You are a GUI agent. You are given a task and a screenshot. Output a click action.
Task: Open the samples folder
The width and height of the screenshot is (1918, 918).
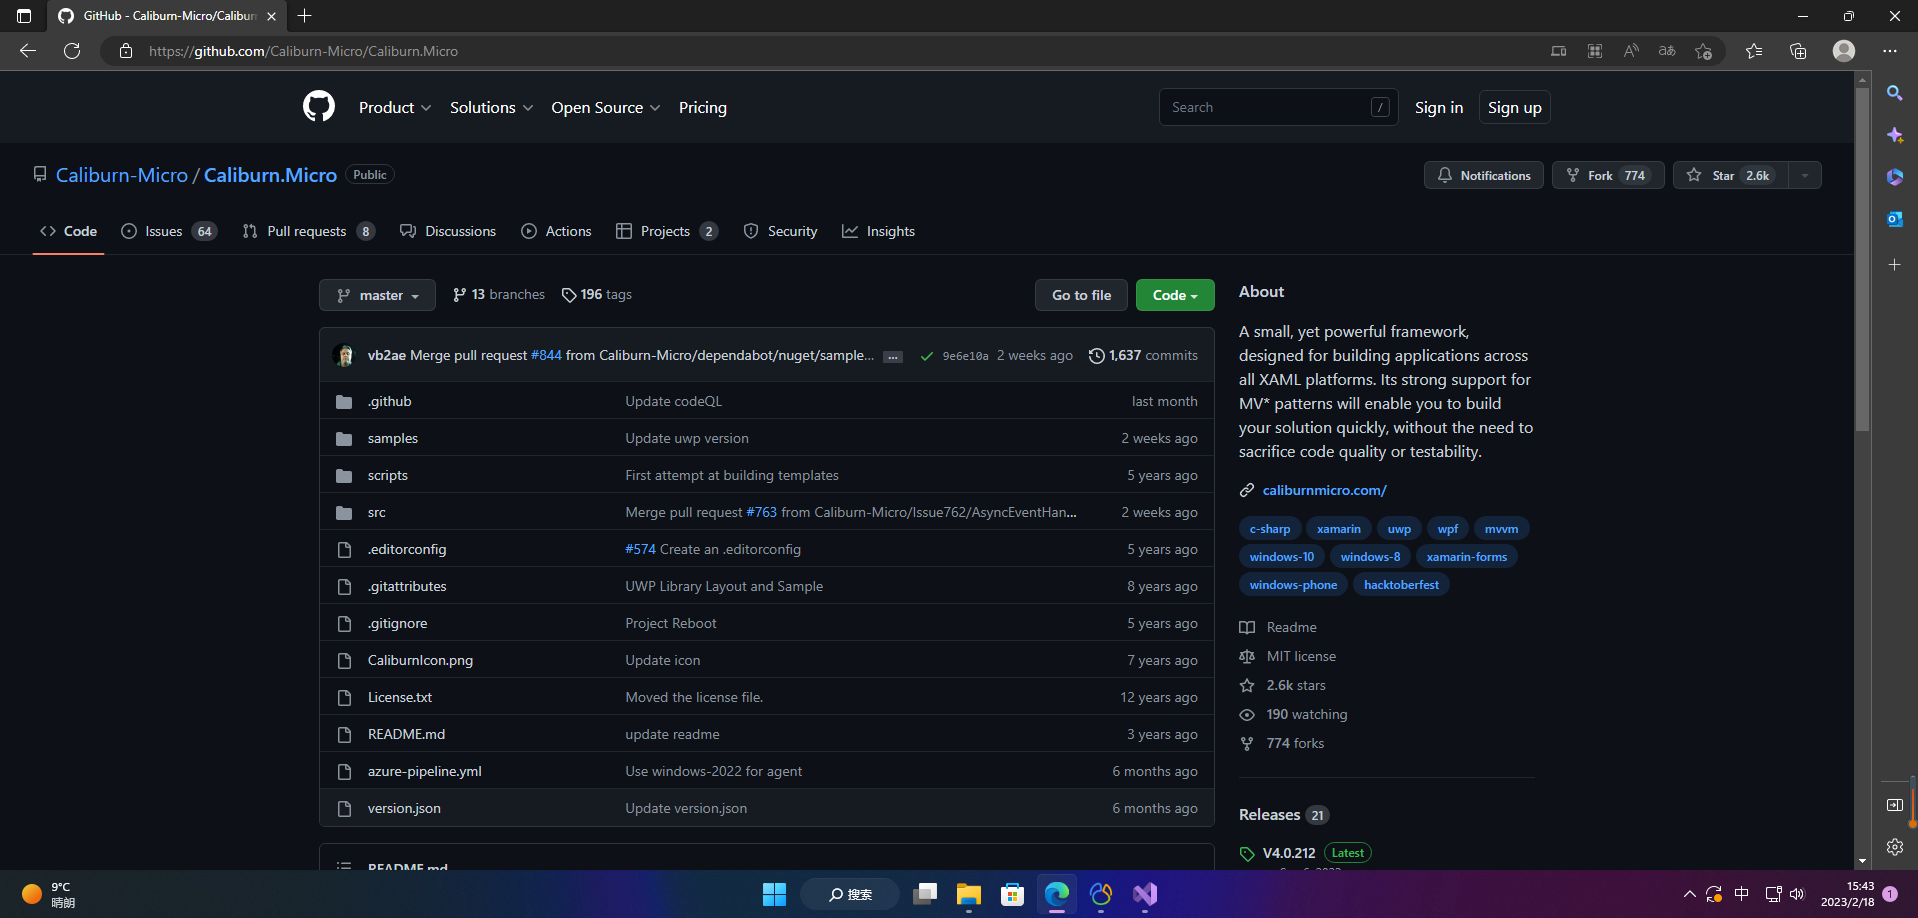click(393, 438)
